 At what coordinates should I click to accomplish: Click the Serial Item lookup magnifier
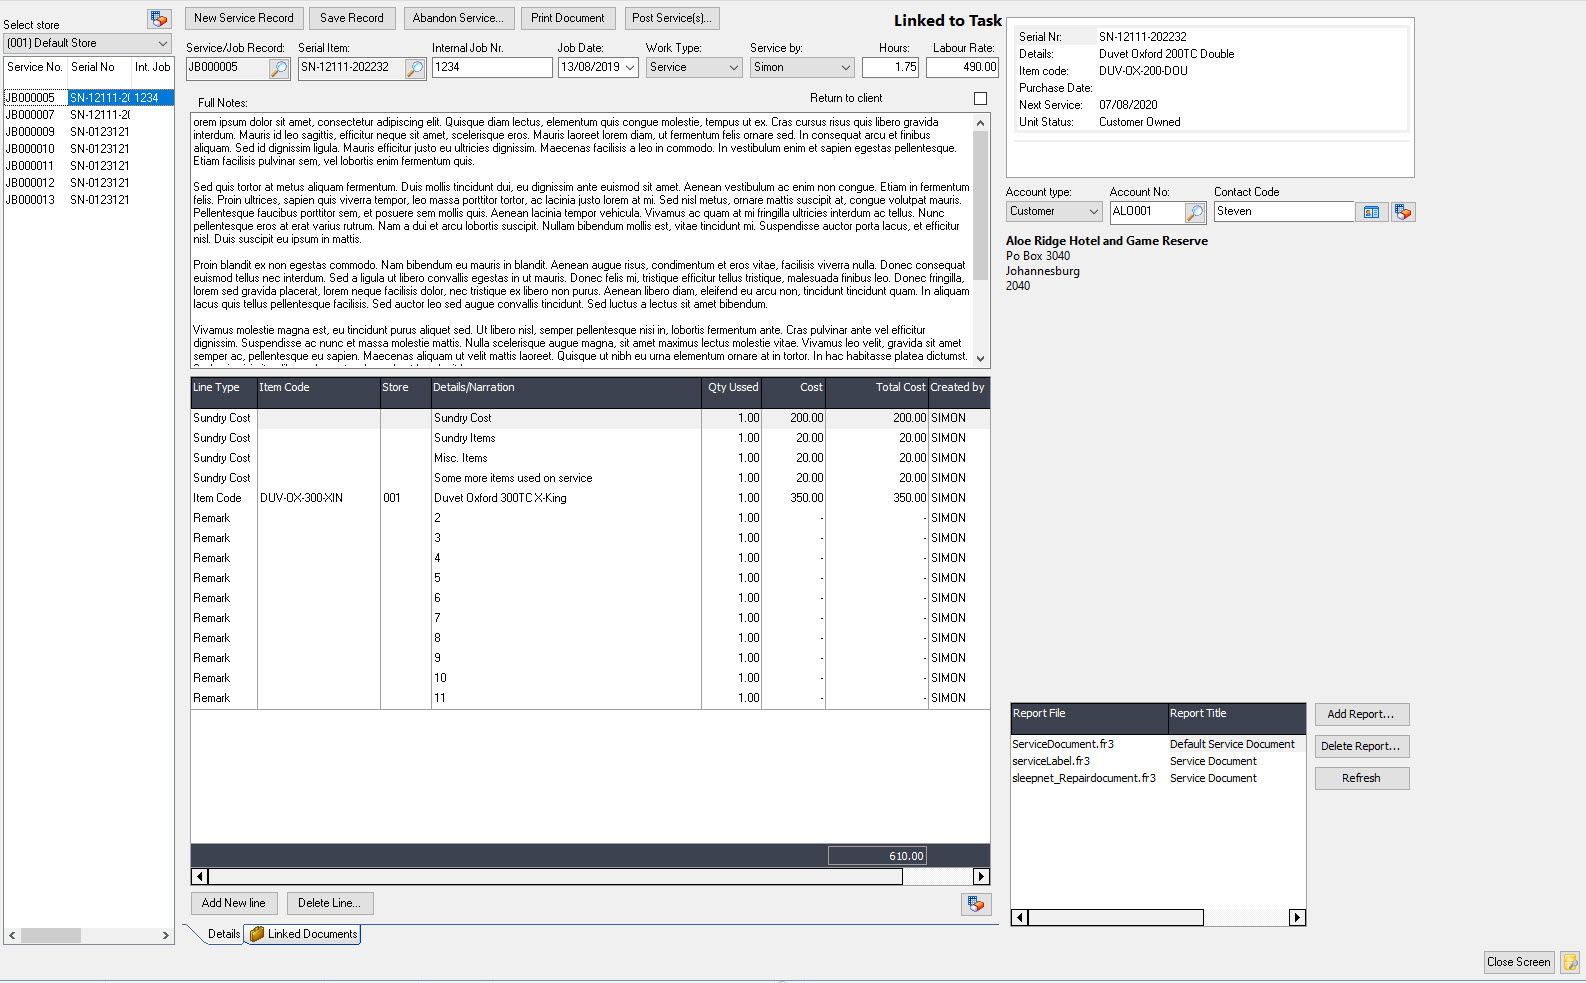click(415, 68)
